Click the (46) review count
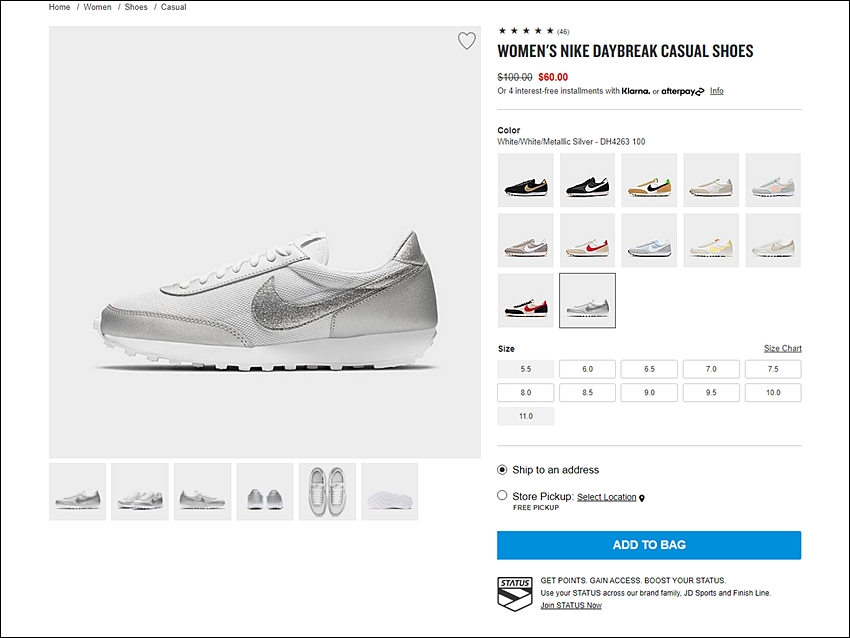Screen dimensions: 850x638 563,31
